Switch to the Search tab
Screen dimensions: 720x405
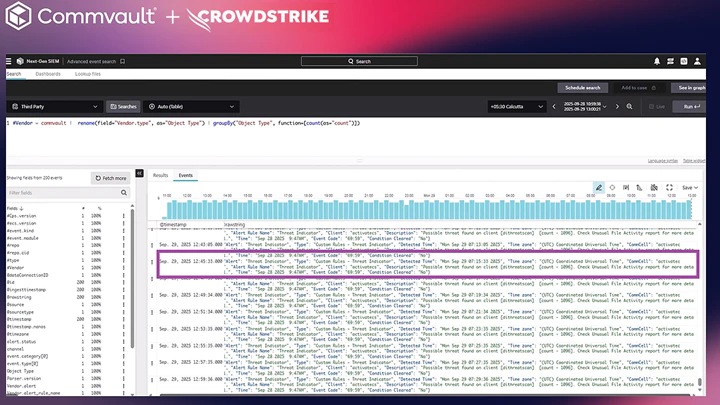pos(14,74)
